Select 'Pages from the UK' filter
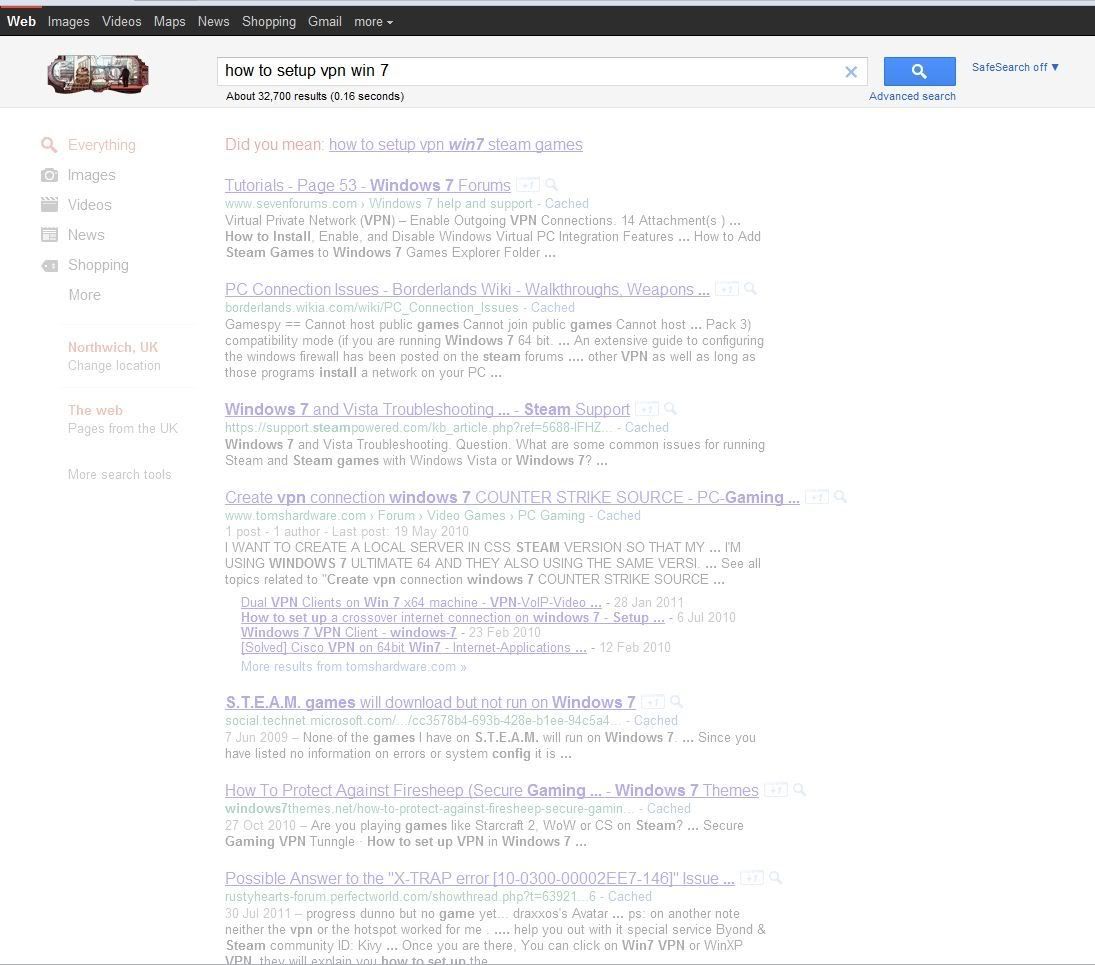This screenshot has height=965, width=1095. tap(123, 428)
